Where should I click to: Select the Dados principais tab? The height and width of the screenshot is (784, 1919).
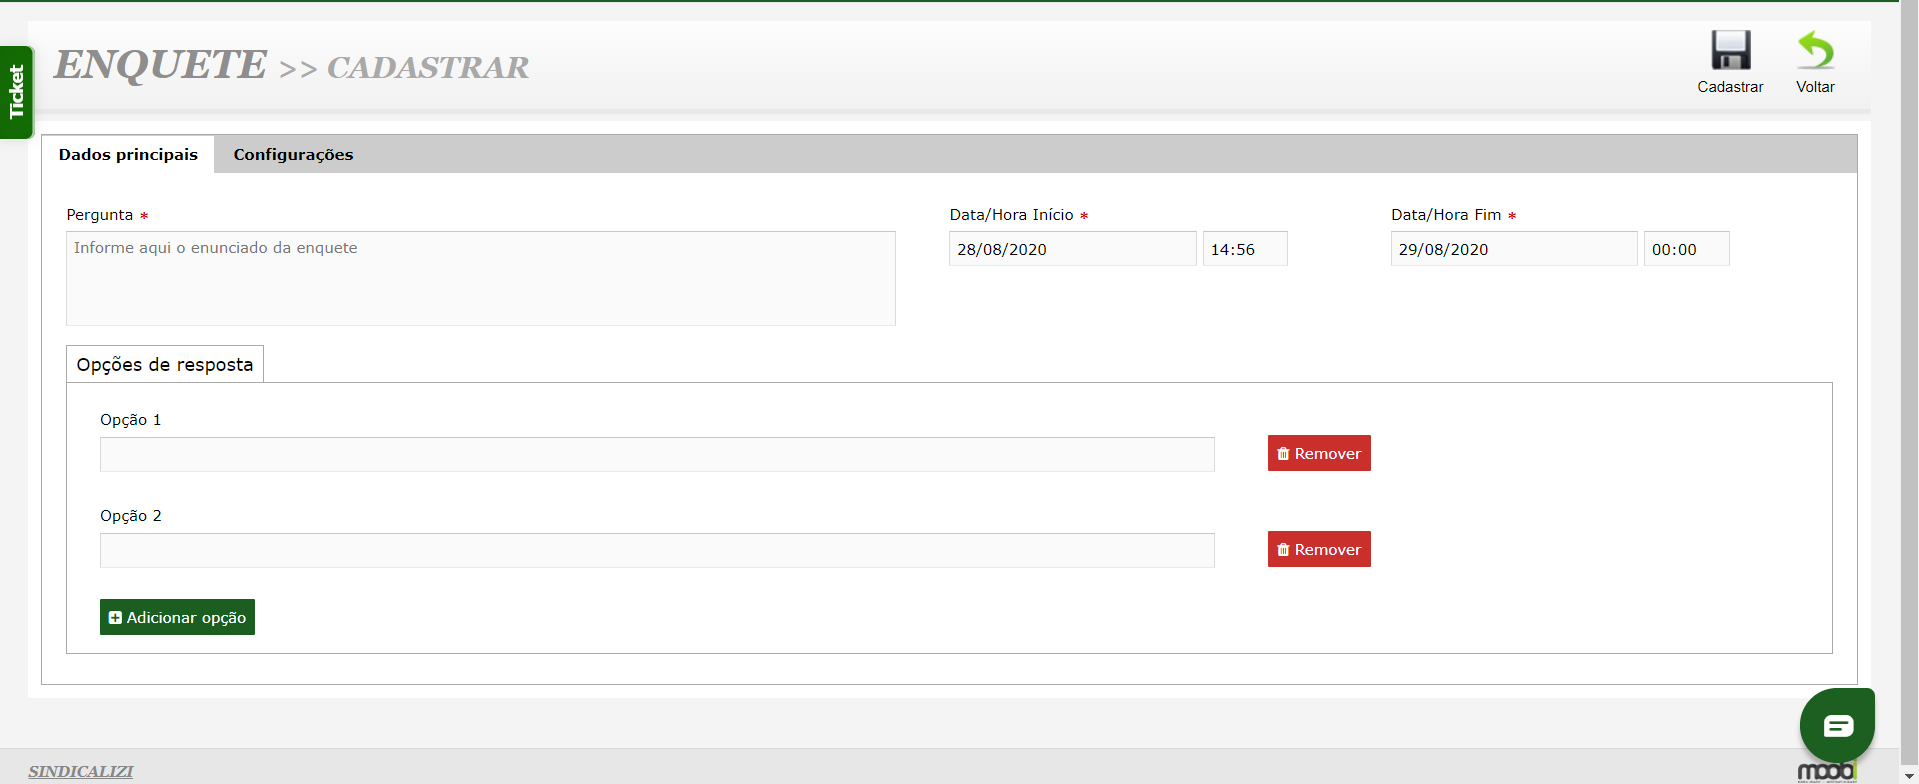[128, 155]
